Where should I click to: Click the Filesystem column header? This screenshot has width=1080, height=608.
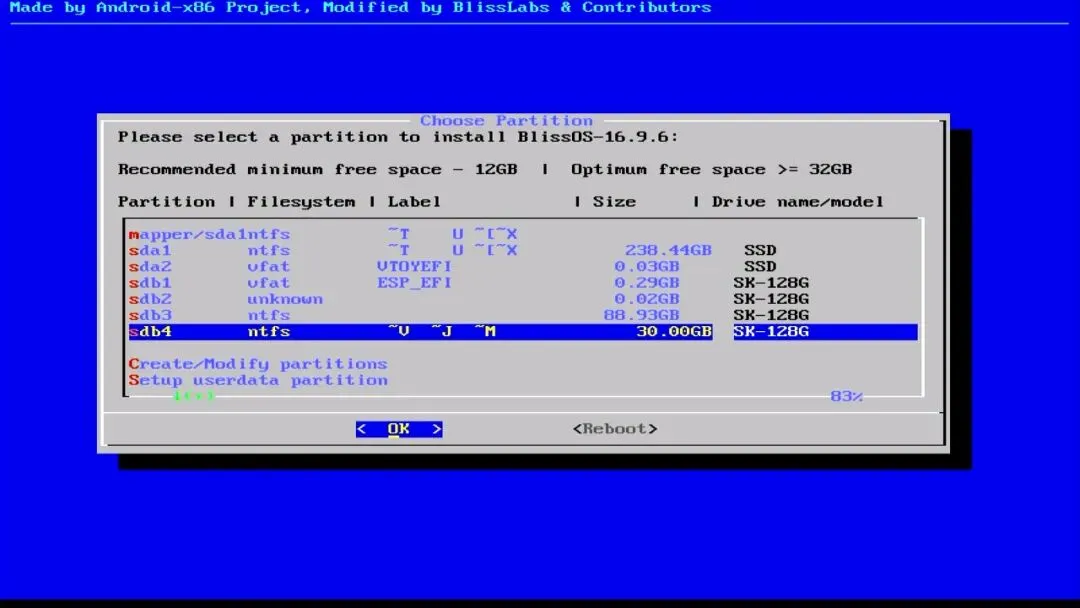[301, 202]
